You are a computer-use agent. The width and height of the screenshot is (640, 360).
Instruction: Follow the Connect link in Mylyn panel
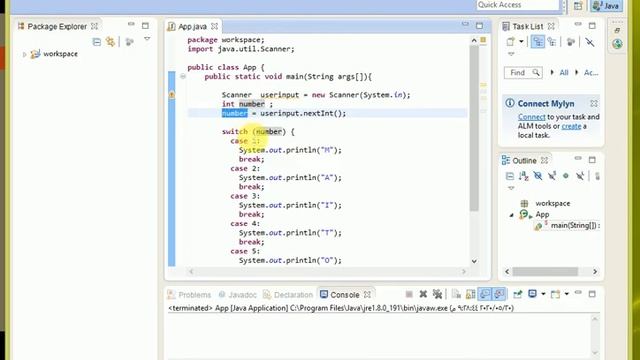click(531, 117)
